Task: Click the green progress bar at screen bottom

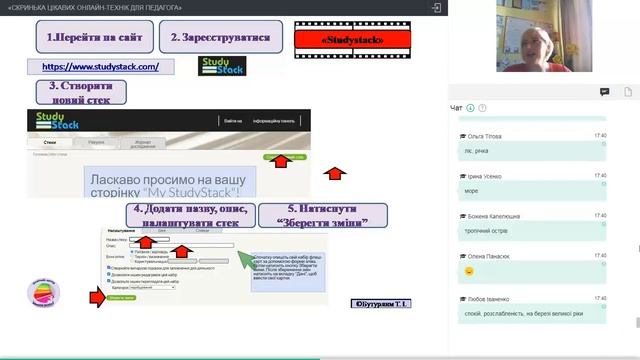Action: coord(160,359)
